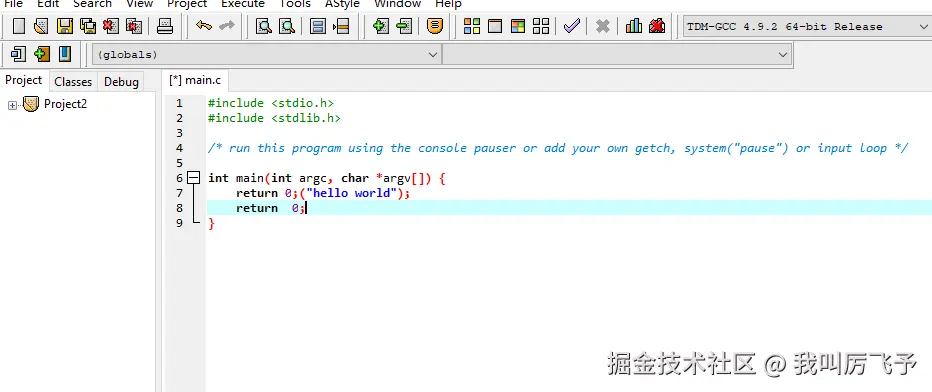This screenshot has height=392, width=932.
Task: Open the Search menu
Action: click(92, 4)
